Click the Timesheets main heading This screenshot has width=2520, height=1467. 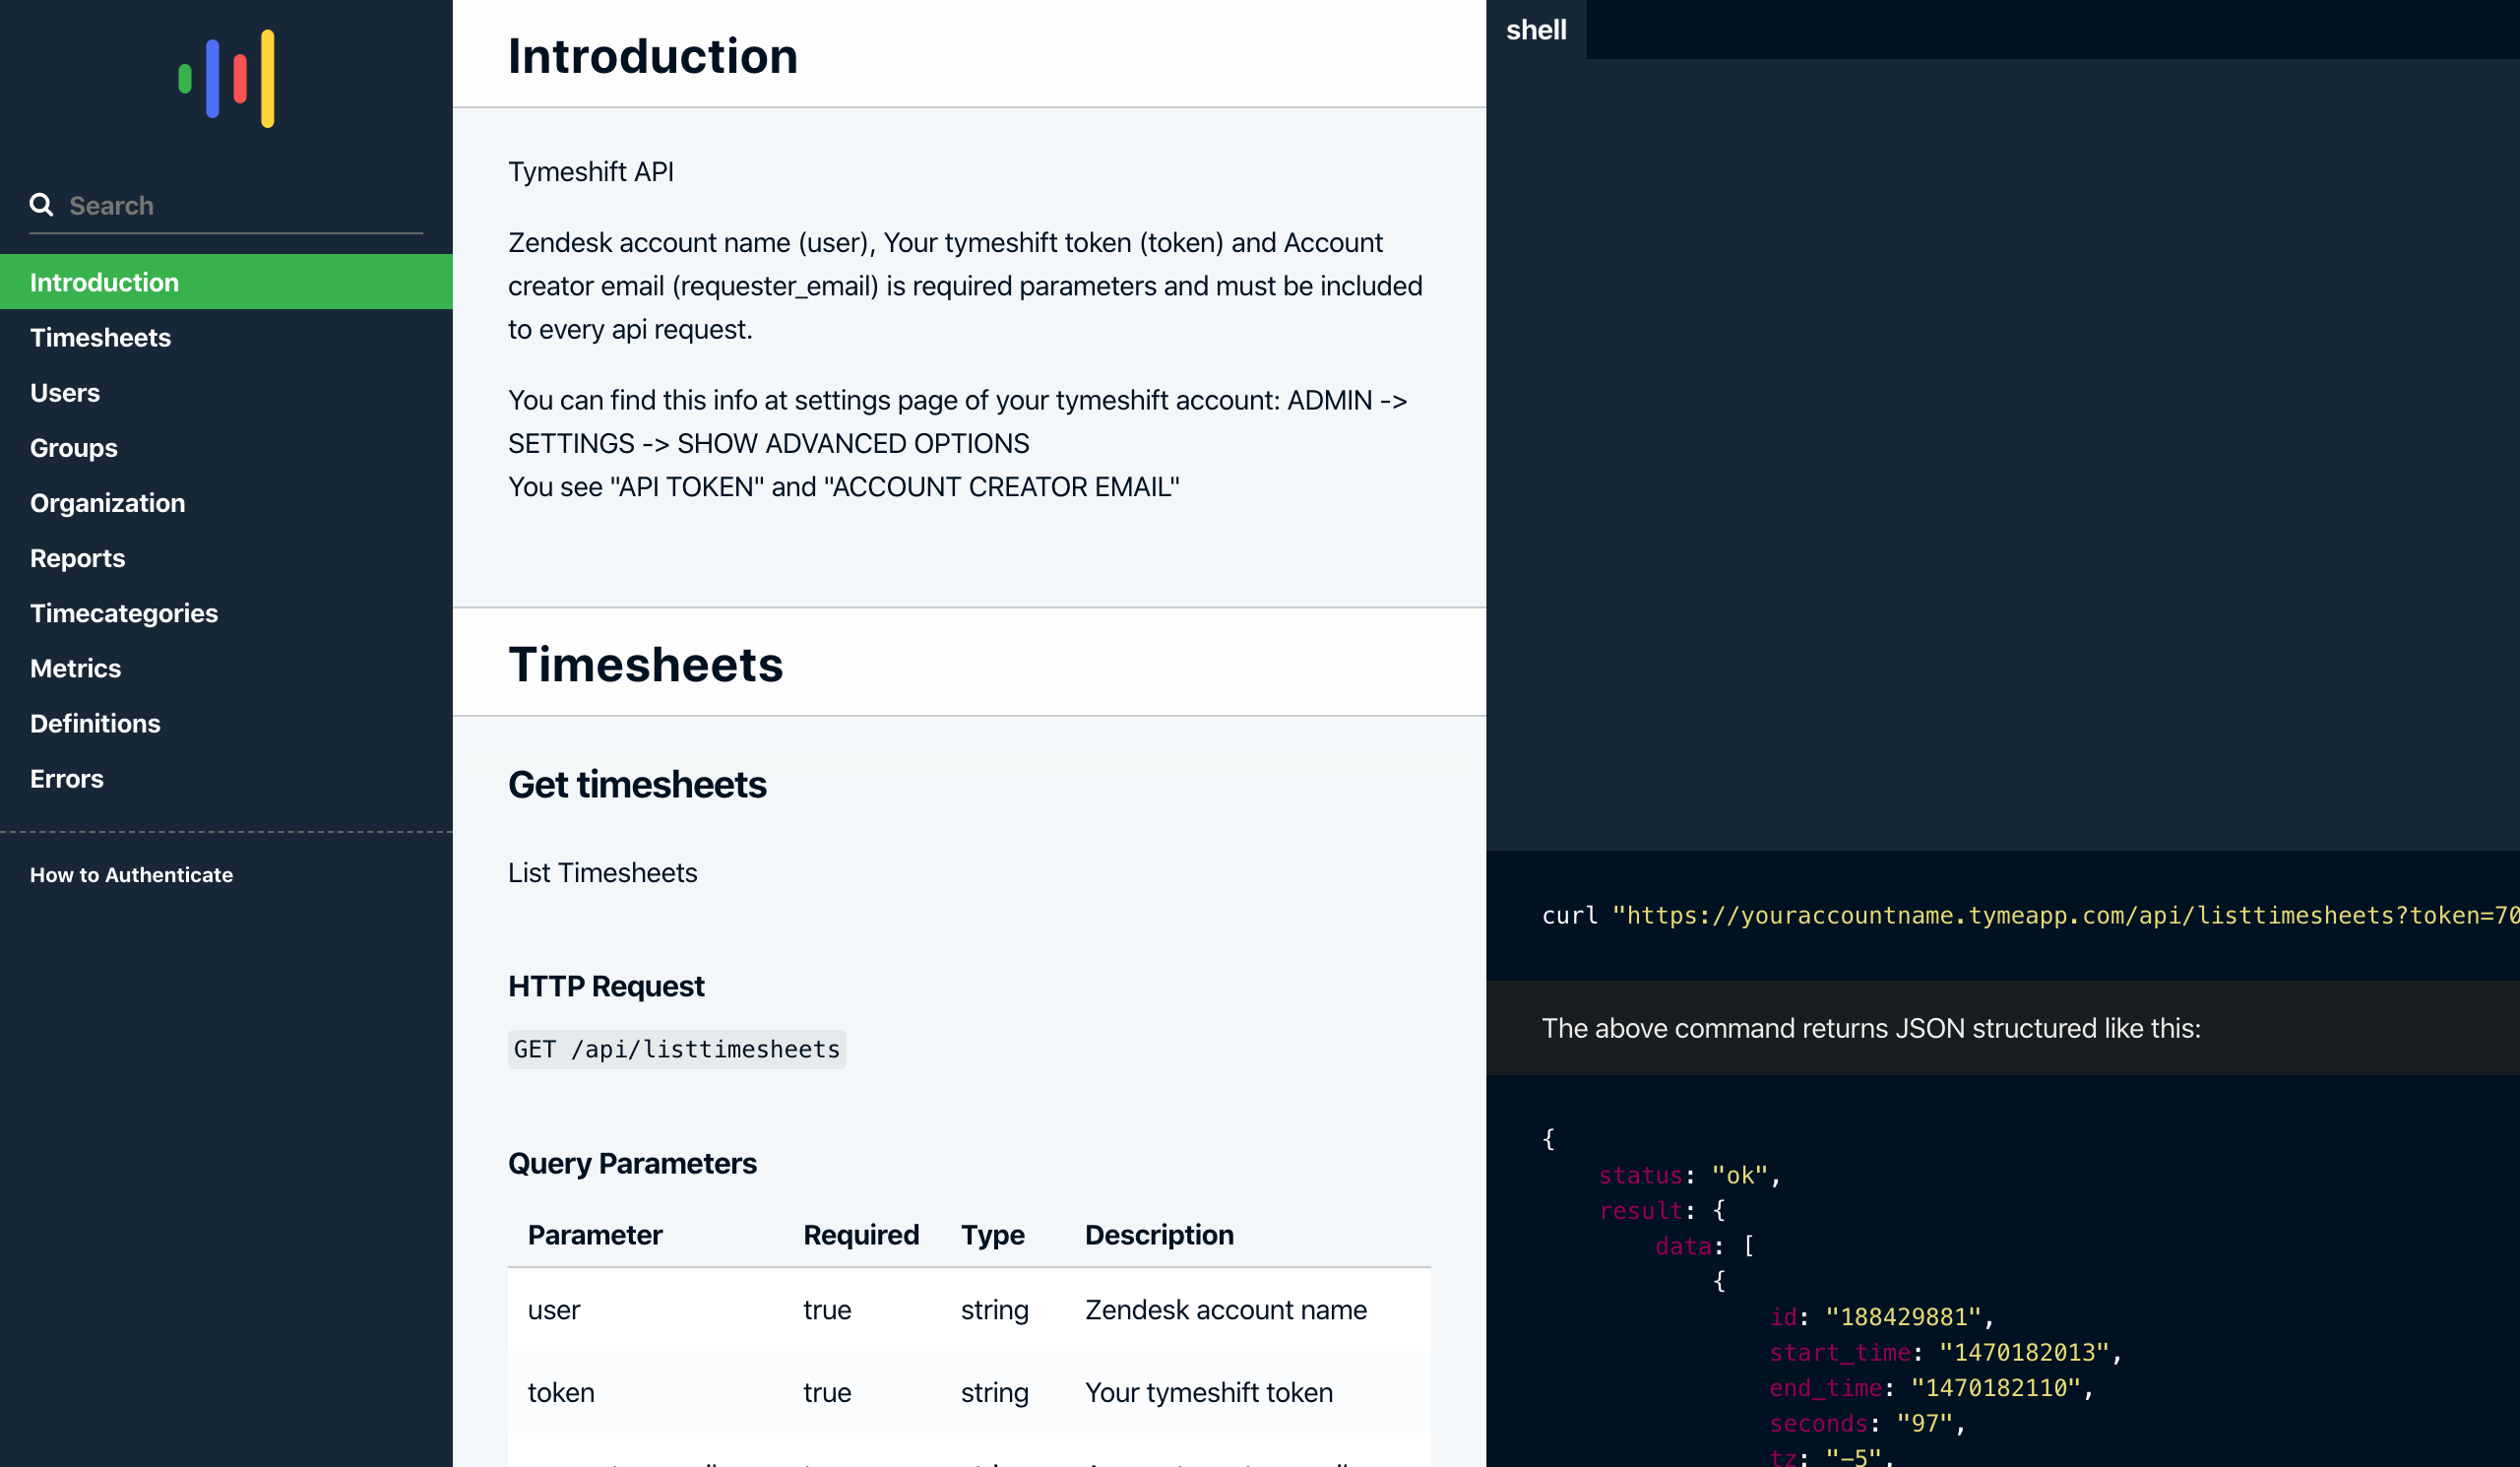click(646, 664)
